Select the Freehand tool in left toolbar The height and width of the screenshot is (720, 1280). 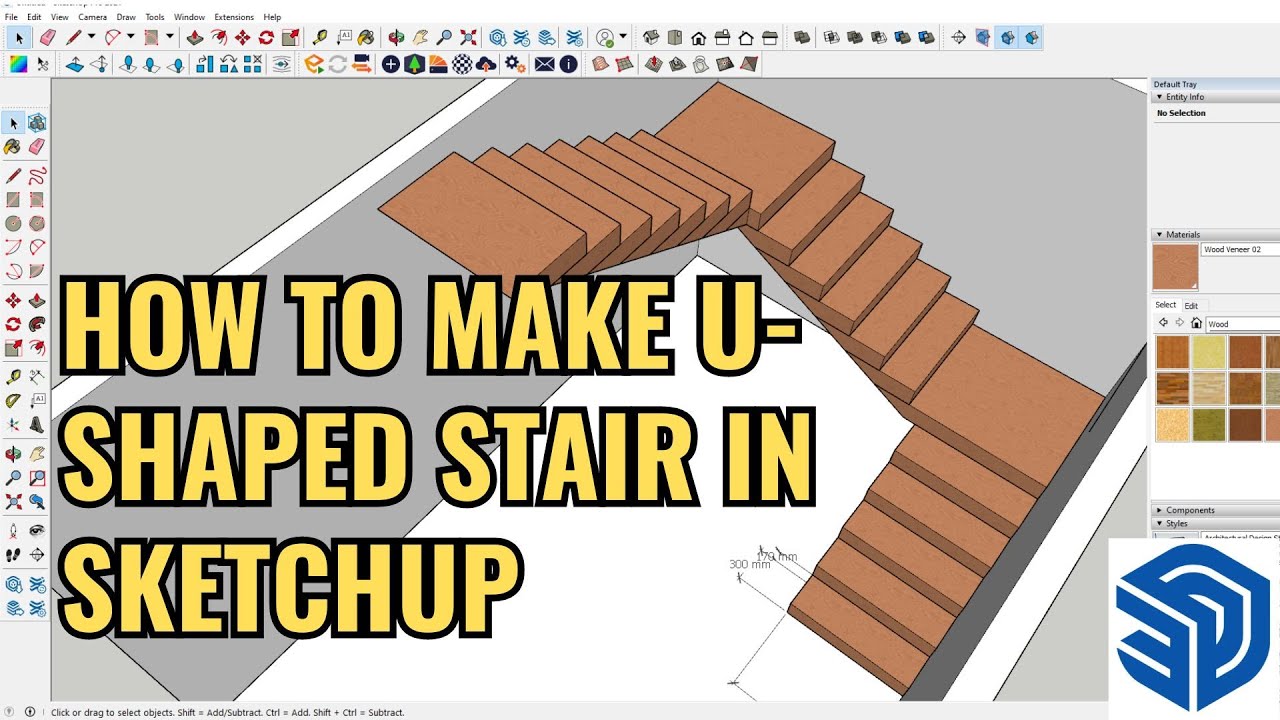coord(37,175)
